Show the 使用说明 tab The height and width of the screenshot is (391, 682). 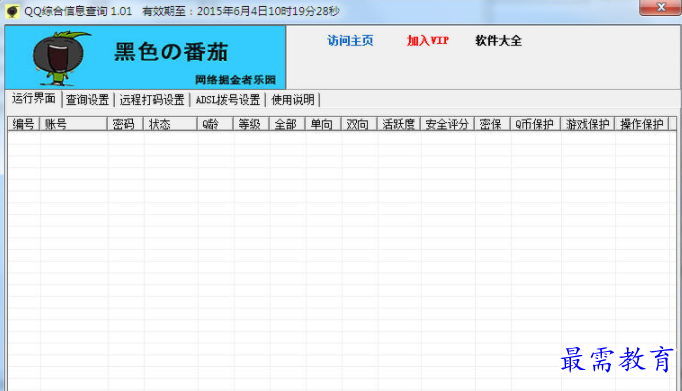pyautogui.click(x=293, y=100)
